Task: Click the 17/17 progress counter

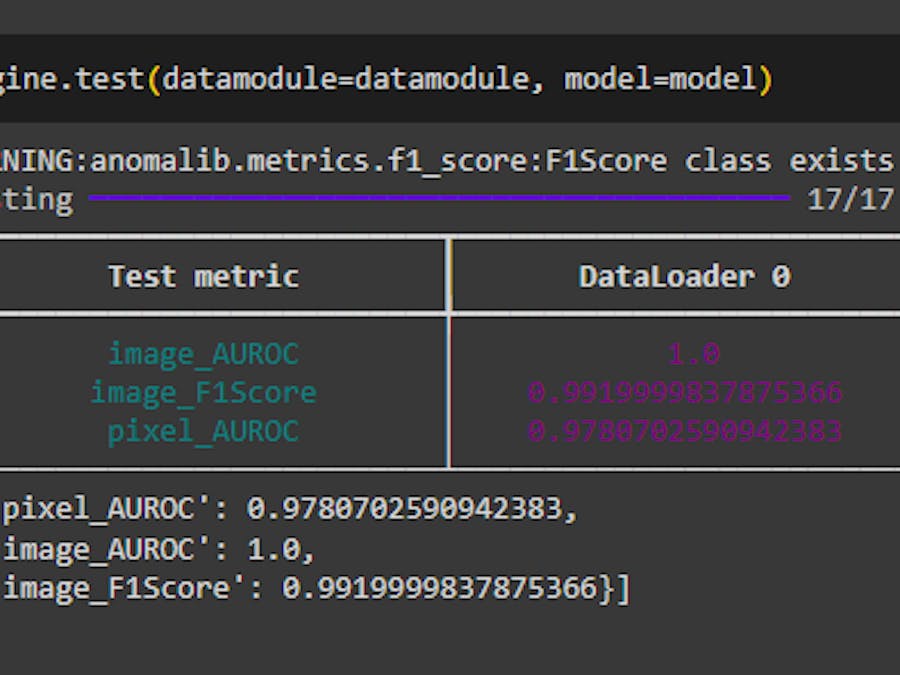Action: pyautogui.click(x=850, y=199)
